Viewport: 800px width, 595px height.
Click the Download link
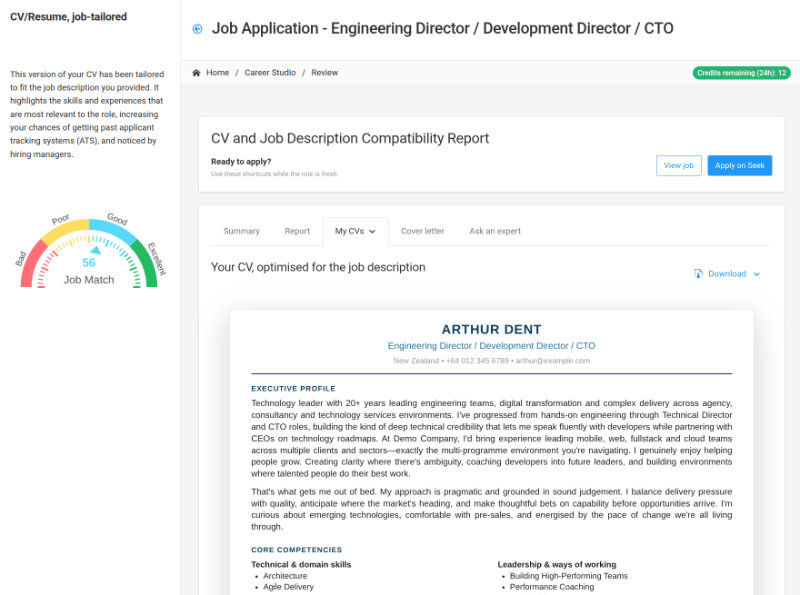727,274
